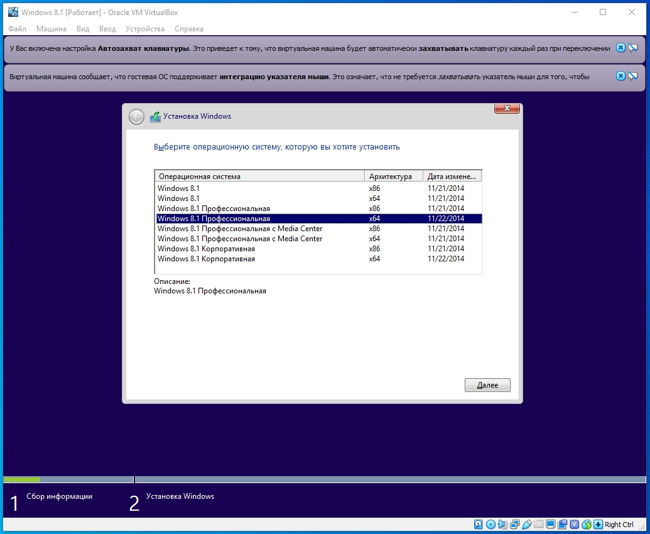Sort by Дата изменения column header
650x534 pixels.
tap(452, 176)
